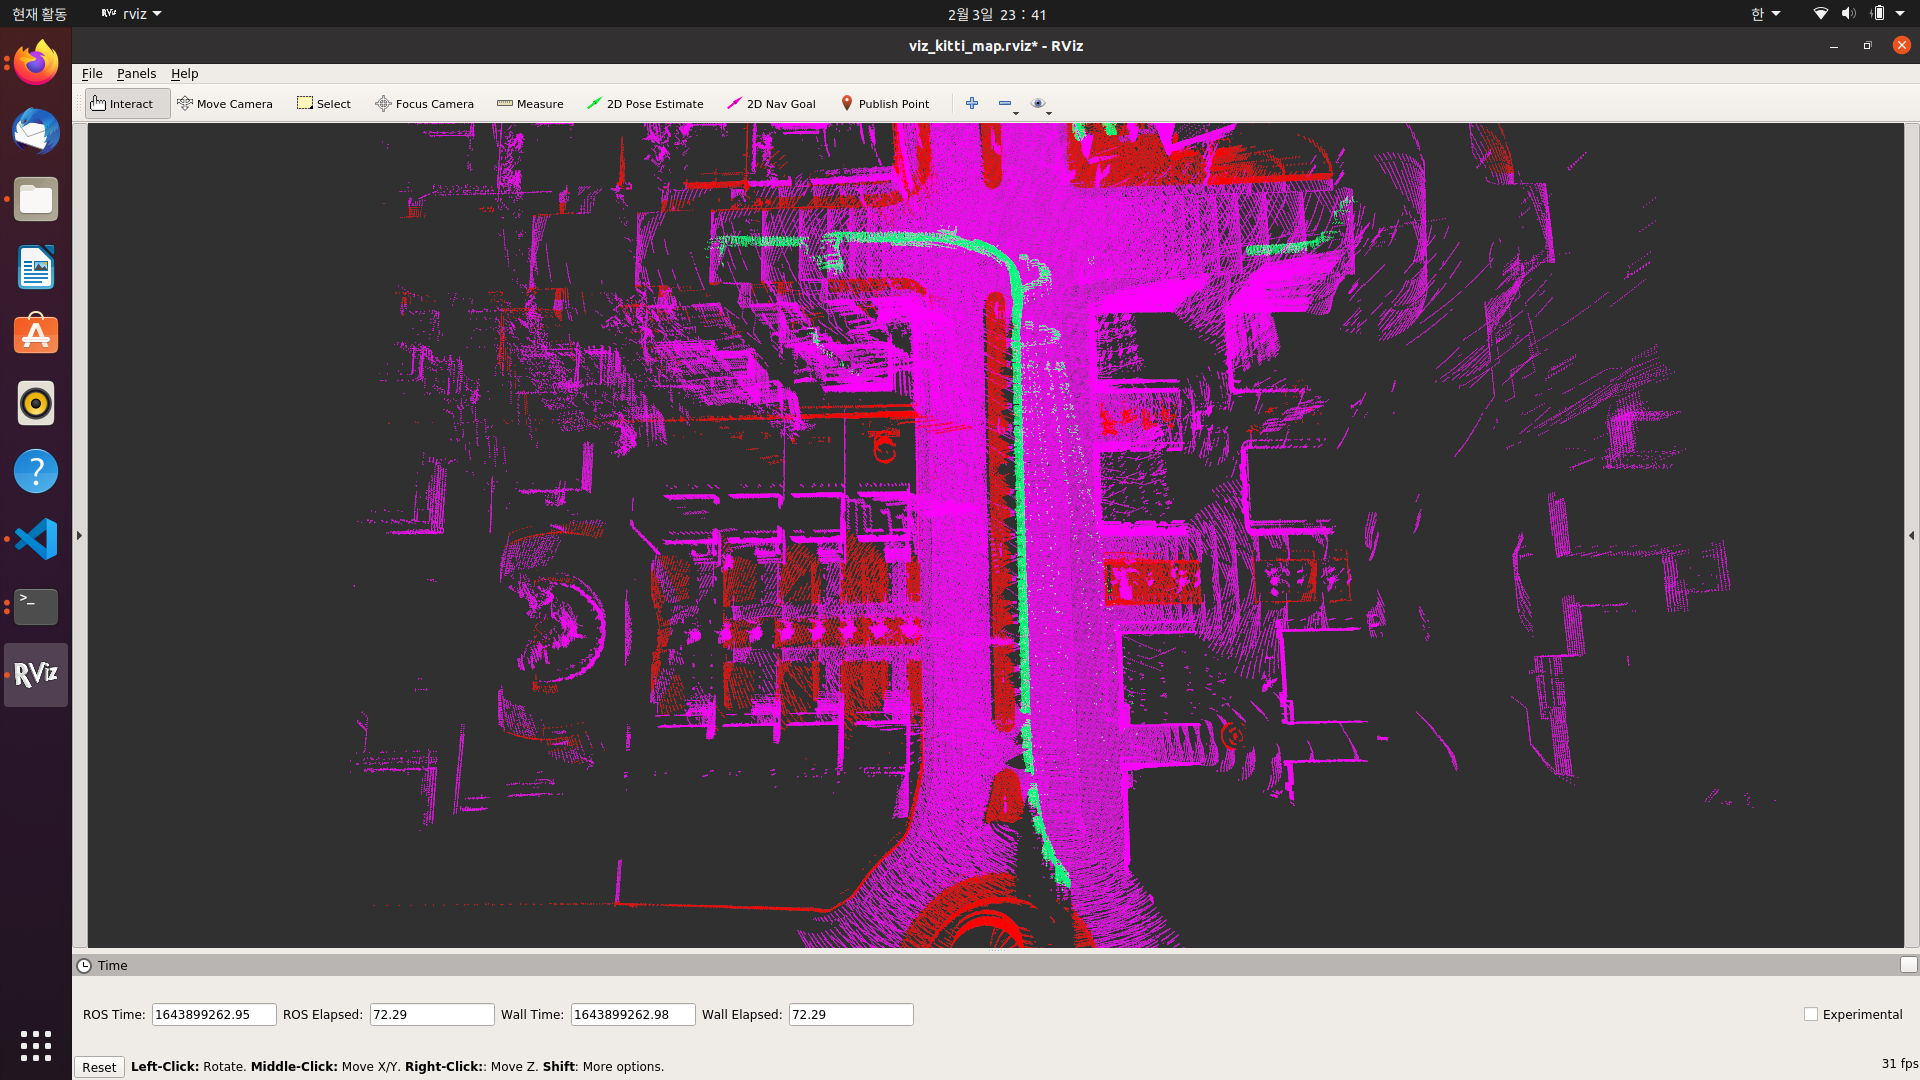Open Firefox from the dock
Screen dimensions: 1920x1080
click(x=36, y=63)
